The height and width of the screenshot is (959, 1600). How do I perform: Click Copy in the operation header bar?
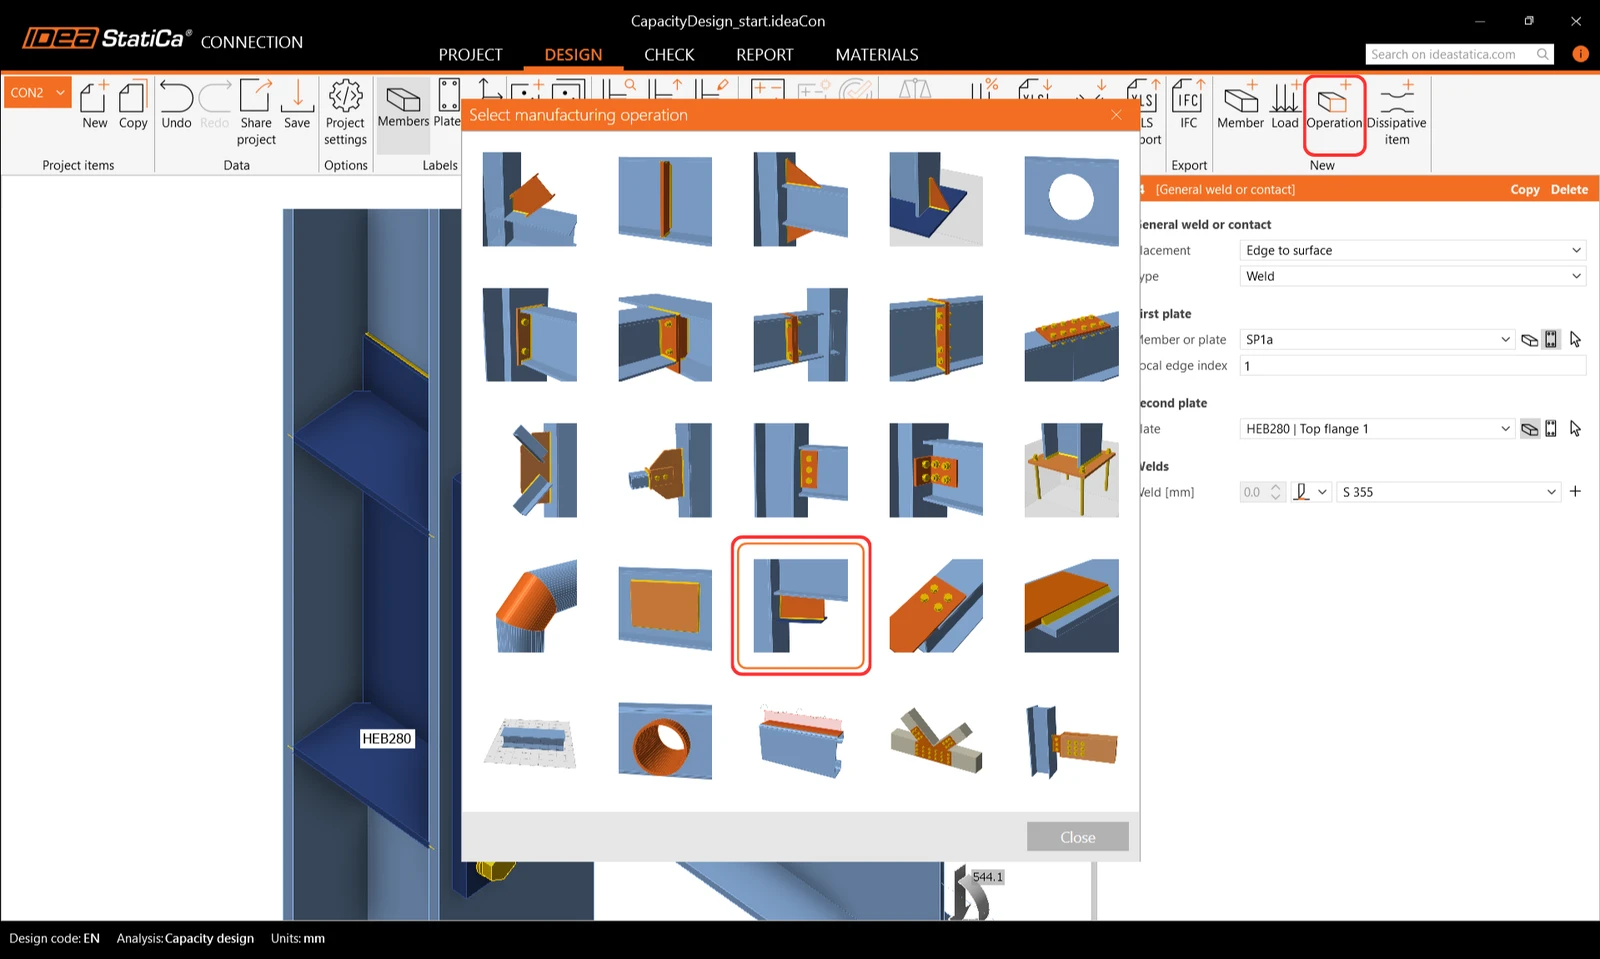coord(1525,190)
